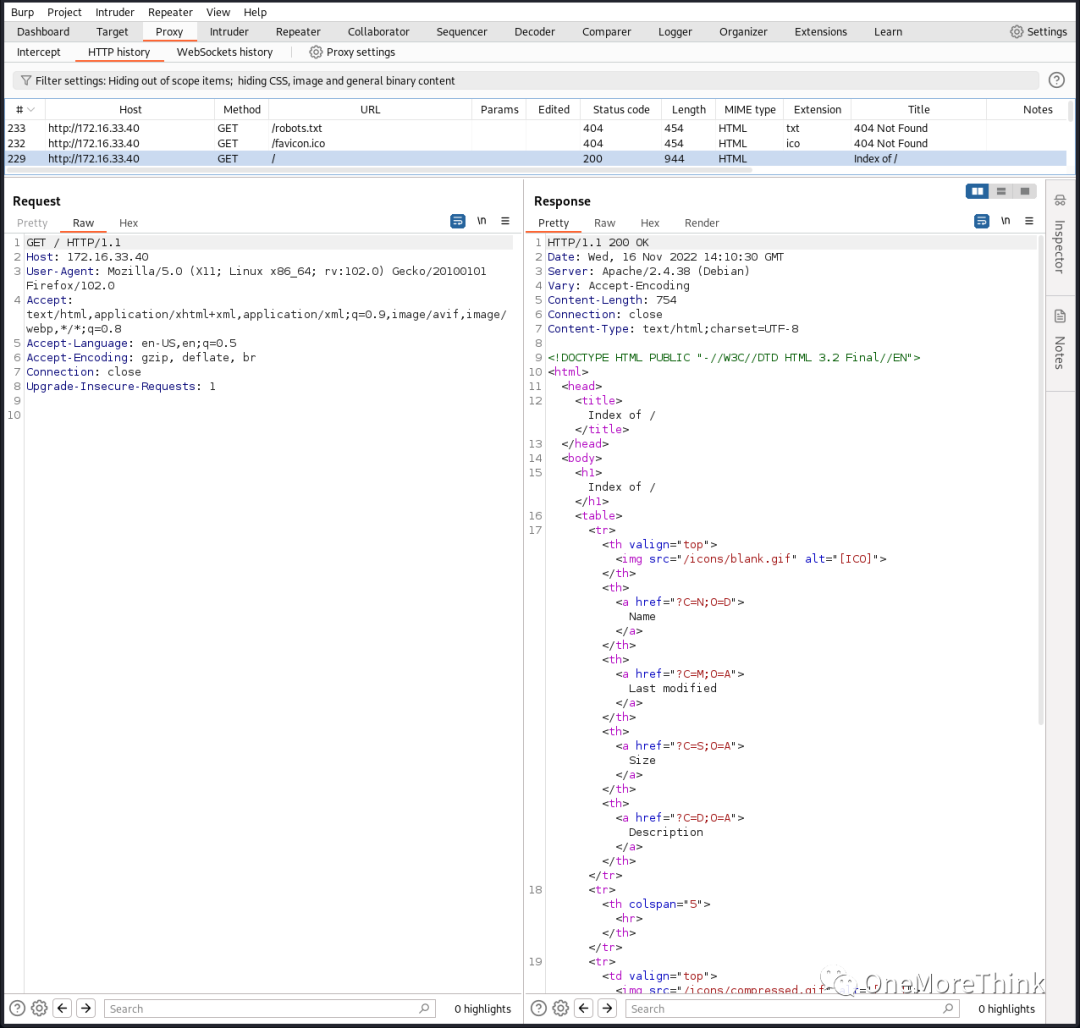
Task: Open the Inspector side panel icon
Action: [x=1059, y=200]
